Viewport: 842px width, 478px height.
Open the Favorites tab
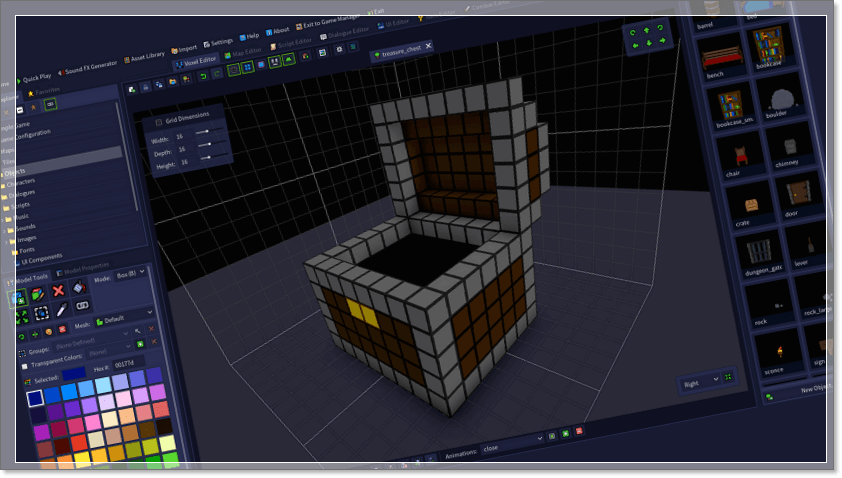tap(44, 92)
